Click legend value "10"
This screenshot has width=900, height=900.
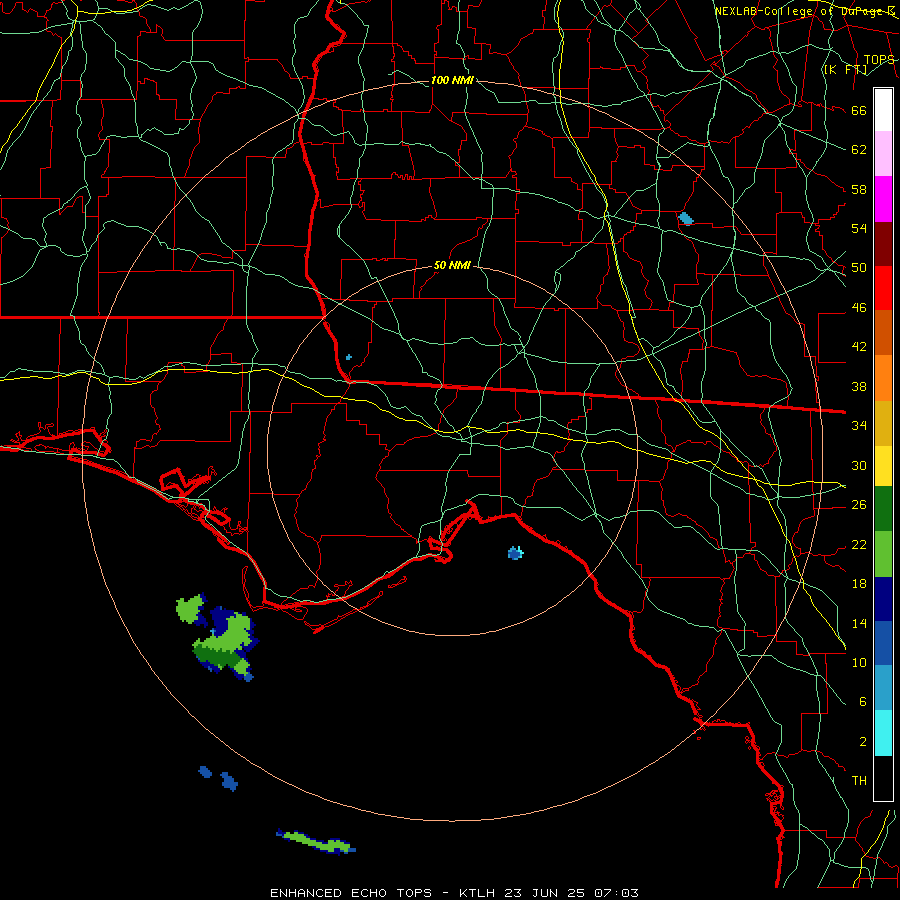click(x=859, y=662)
